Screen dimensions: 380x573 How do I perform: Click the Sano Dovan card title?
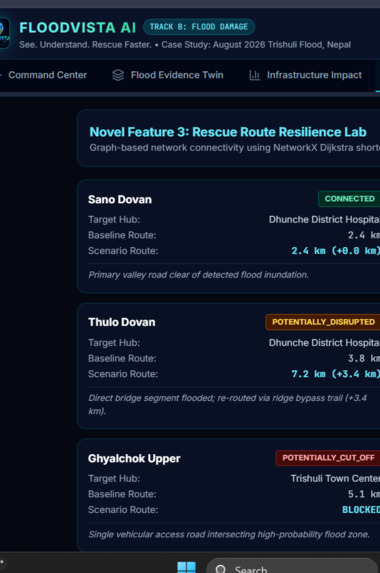coord(120,200)
